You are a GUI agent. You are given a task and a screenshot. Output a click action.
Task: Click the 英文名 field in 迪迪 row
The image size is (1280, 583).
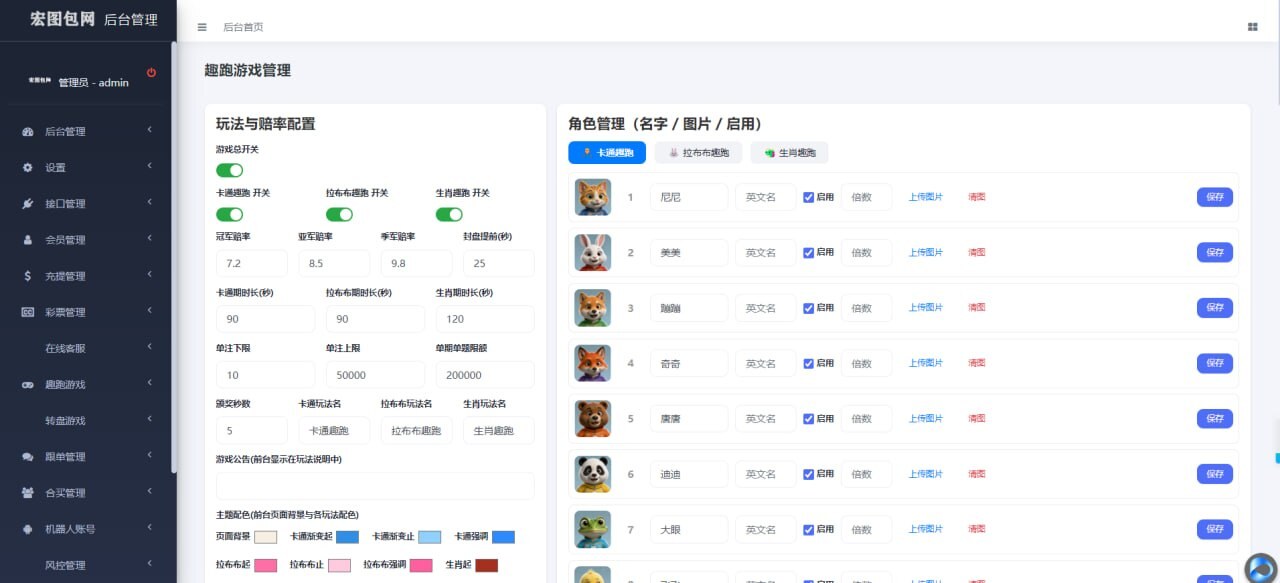tap(765, 474)
